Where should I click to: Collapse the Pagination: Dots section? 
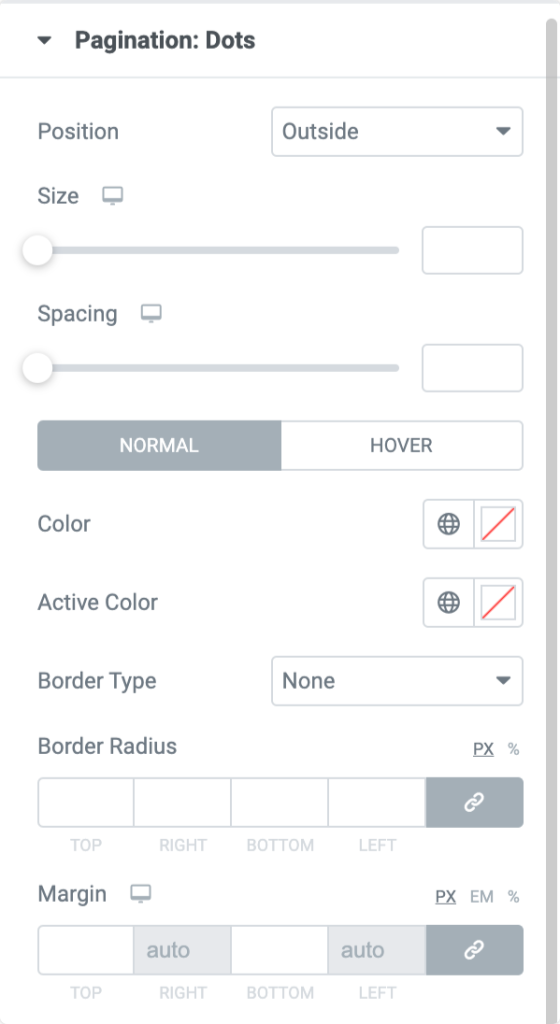pyautogui.click(x=44, y=40)
